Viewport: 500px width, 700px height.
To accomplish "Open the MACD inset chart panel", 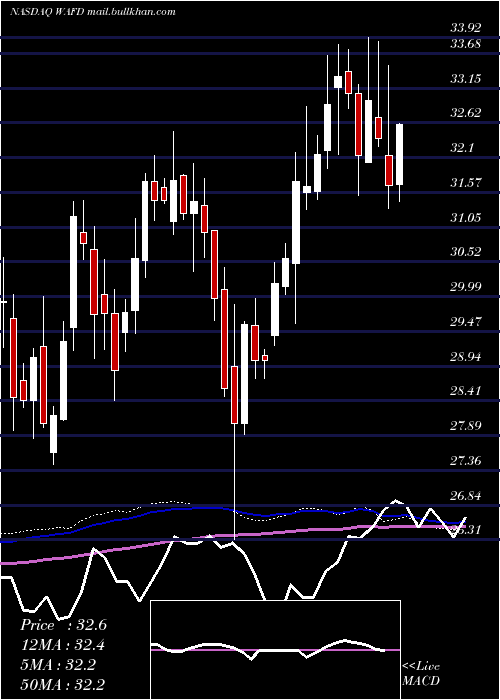I will [275, 650].
